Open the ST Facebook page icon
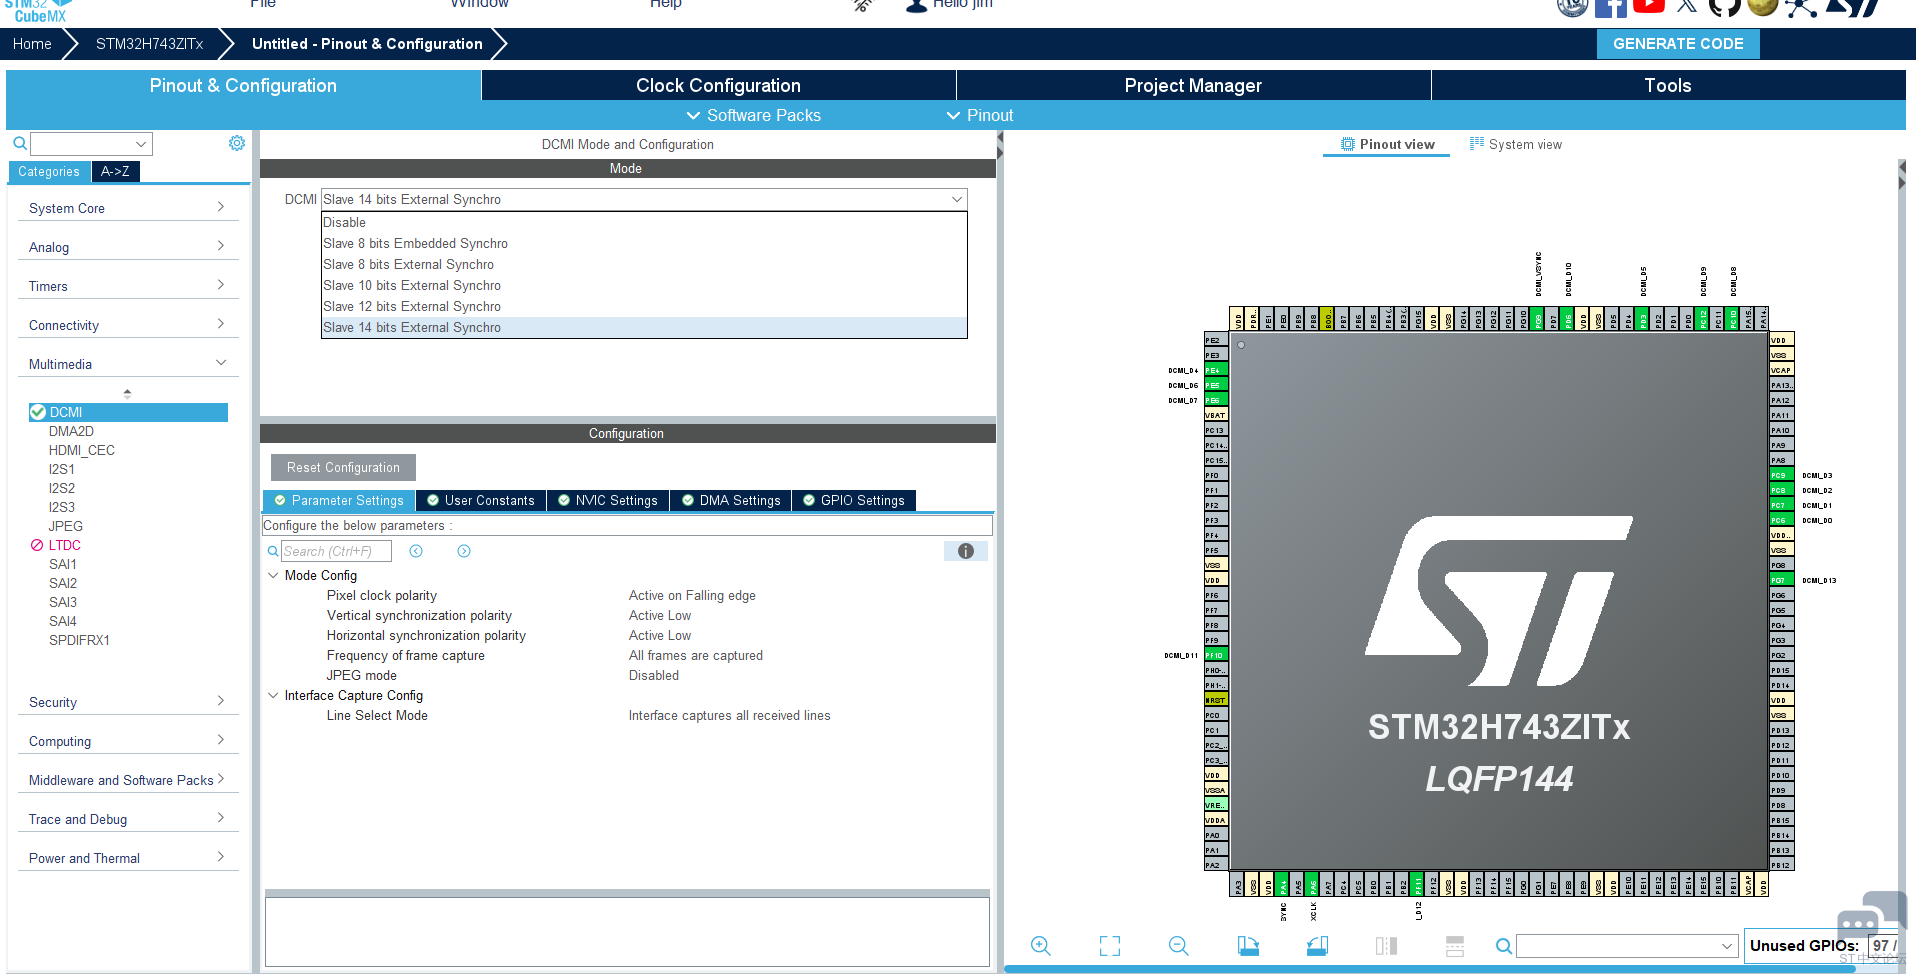The width and height of the screenshot is (1916, 974). pyautogui.click(x=1610, y=7)
